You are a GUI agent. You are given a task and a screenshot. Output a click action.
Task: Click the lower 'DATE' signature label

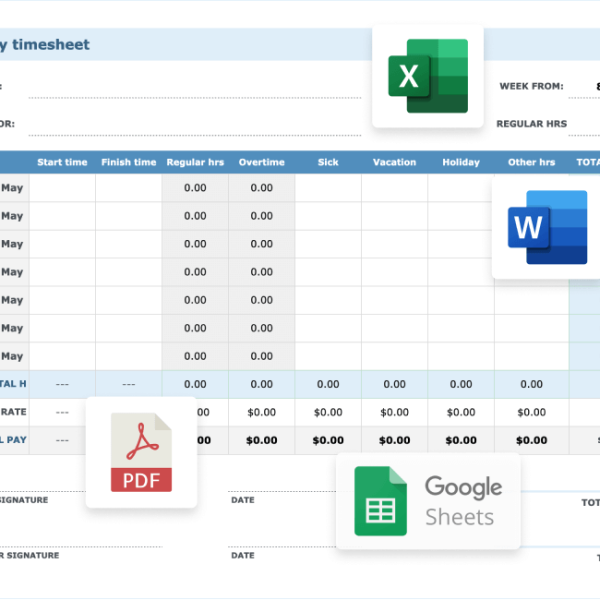coord(243,555)
